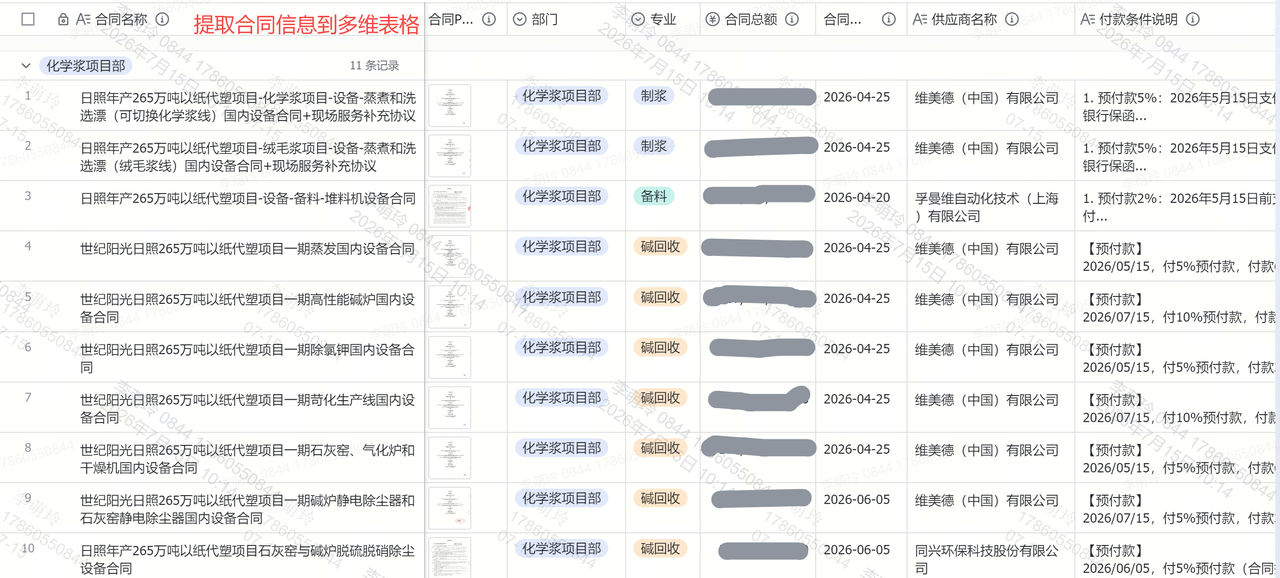Screen dimensions: 1280x578
Task: Click contract name 一期蒸发国内设备合同
Action: [247, 248]
